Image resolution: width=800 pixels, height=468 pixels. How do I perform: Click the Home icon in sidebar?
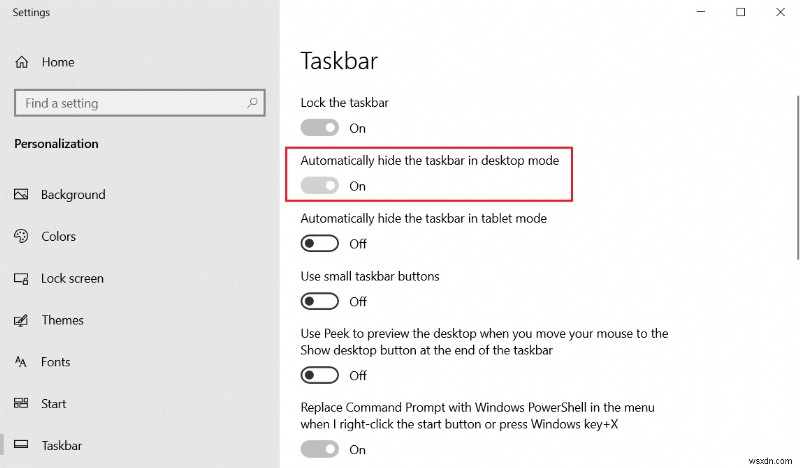[22, 62]
